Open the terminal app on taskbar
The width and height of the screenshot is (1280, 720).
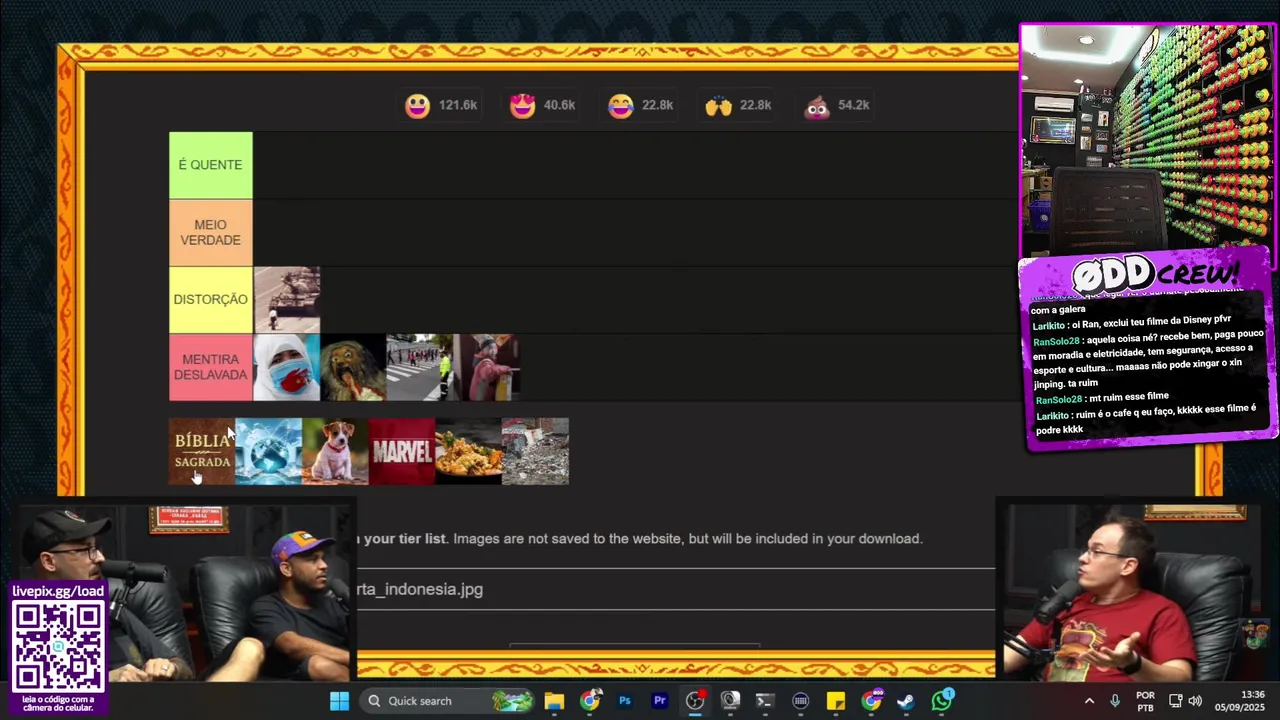765,701
